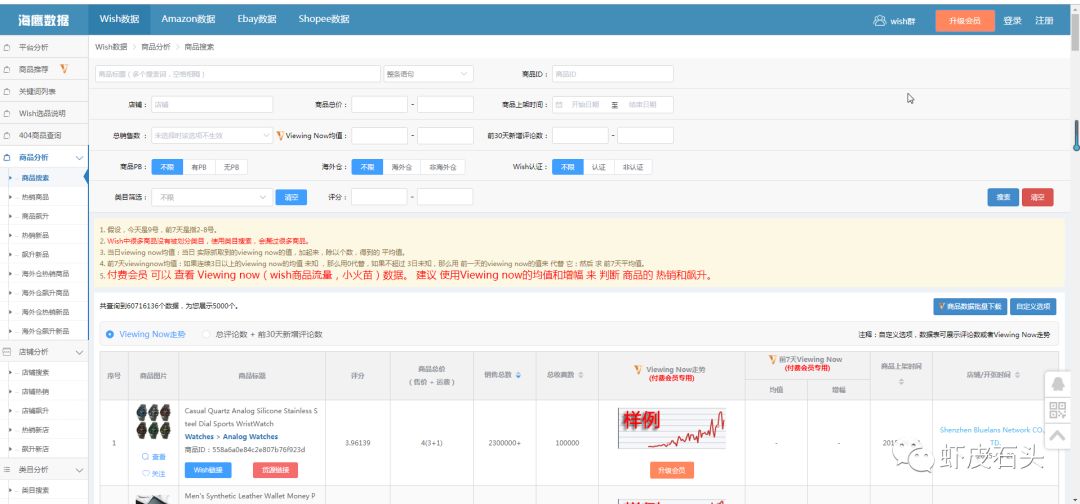The image size is (1080, 504).
Task: Click the heart 关注 icon under watch image
Action: tap(145, 473)
